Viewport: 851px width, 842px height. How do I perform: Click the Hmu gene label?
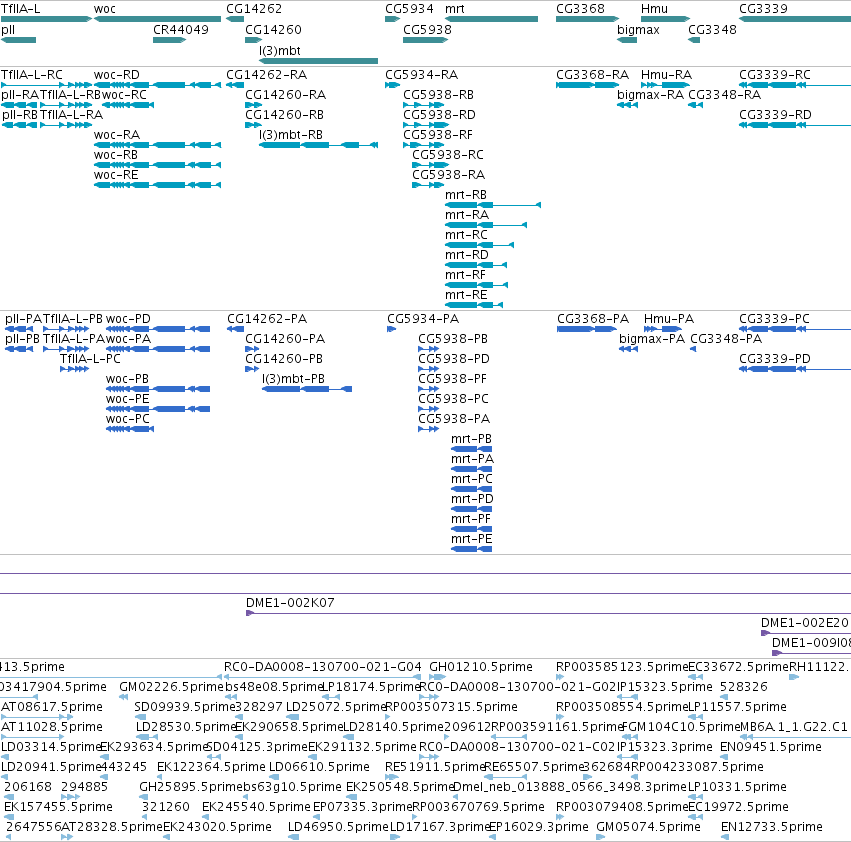654,9
